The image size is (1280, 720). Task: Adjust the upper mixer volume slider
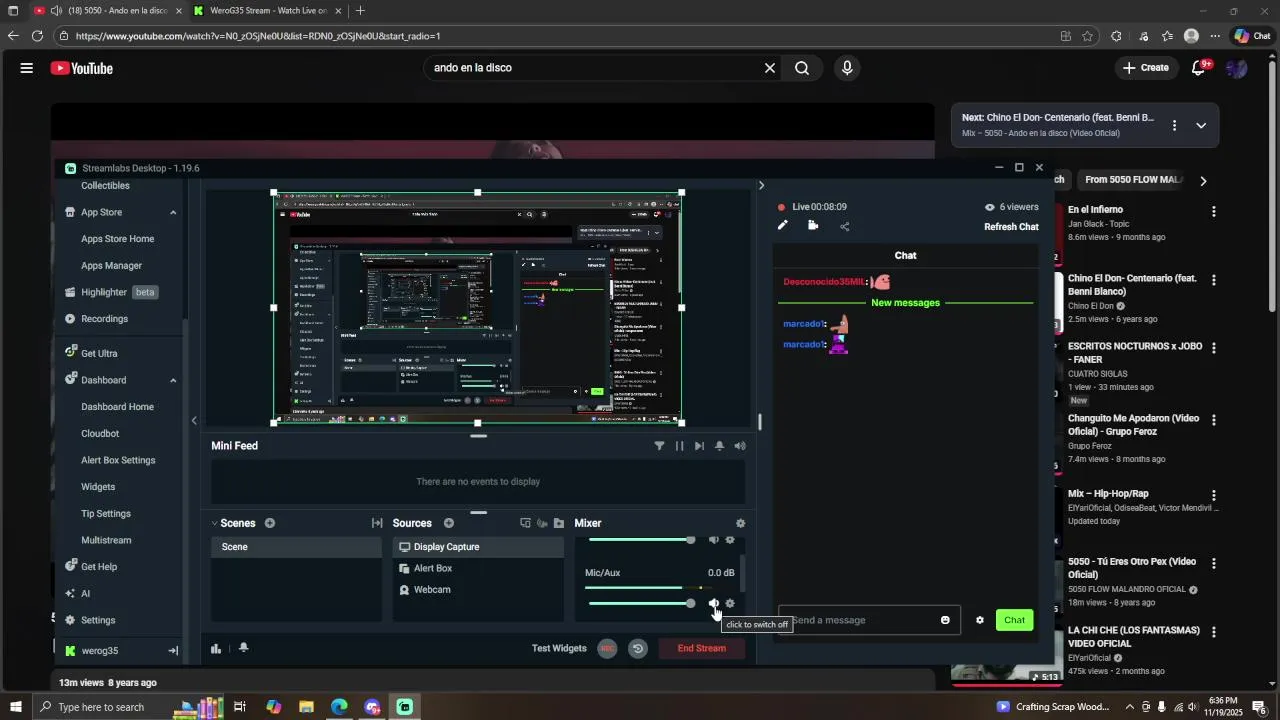(641, 540)
